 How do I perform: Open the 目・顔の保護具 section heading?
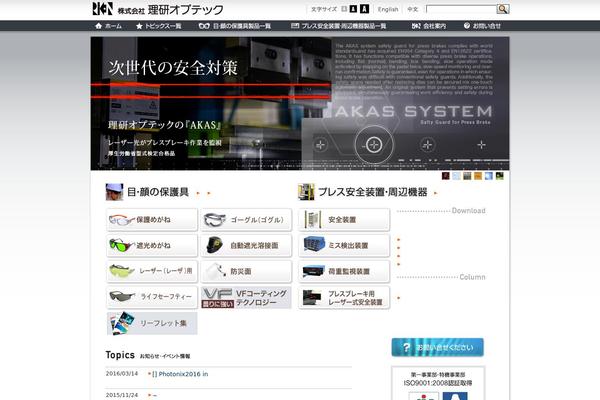158,192
